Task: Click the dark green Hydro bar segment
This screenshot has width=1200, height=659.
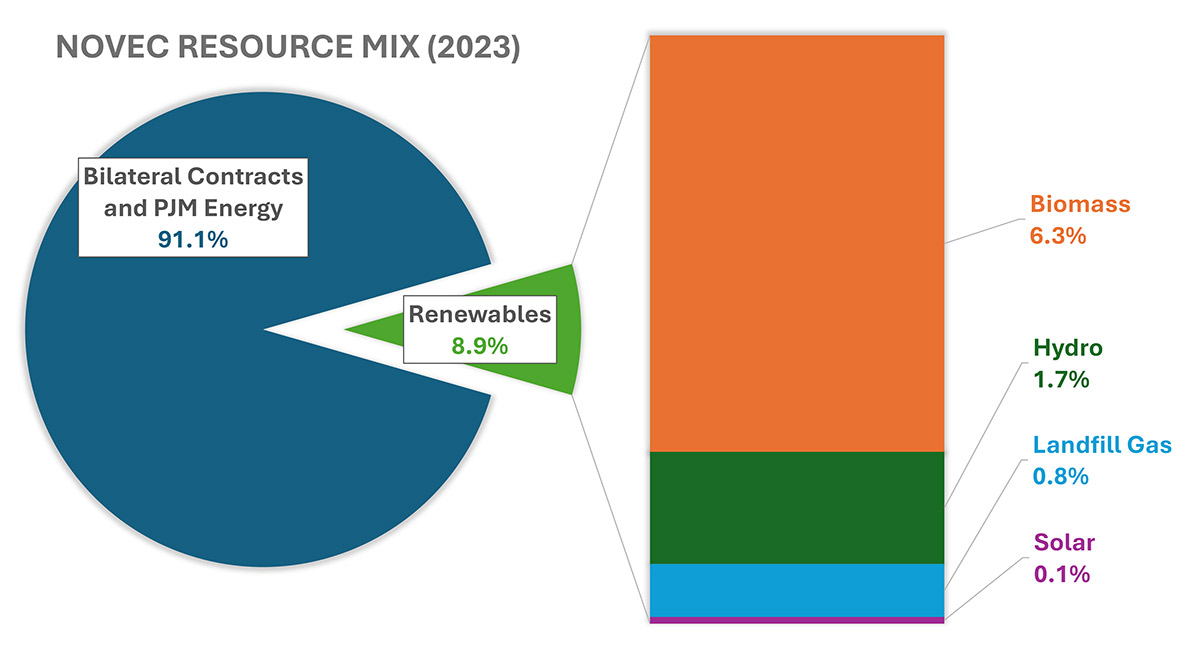Action: [797, 507]
